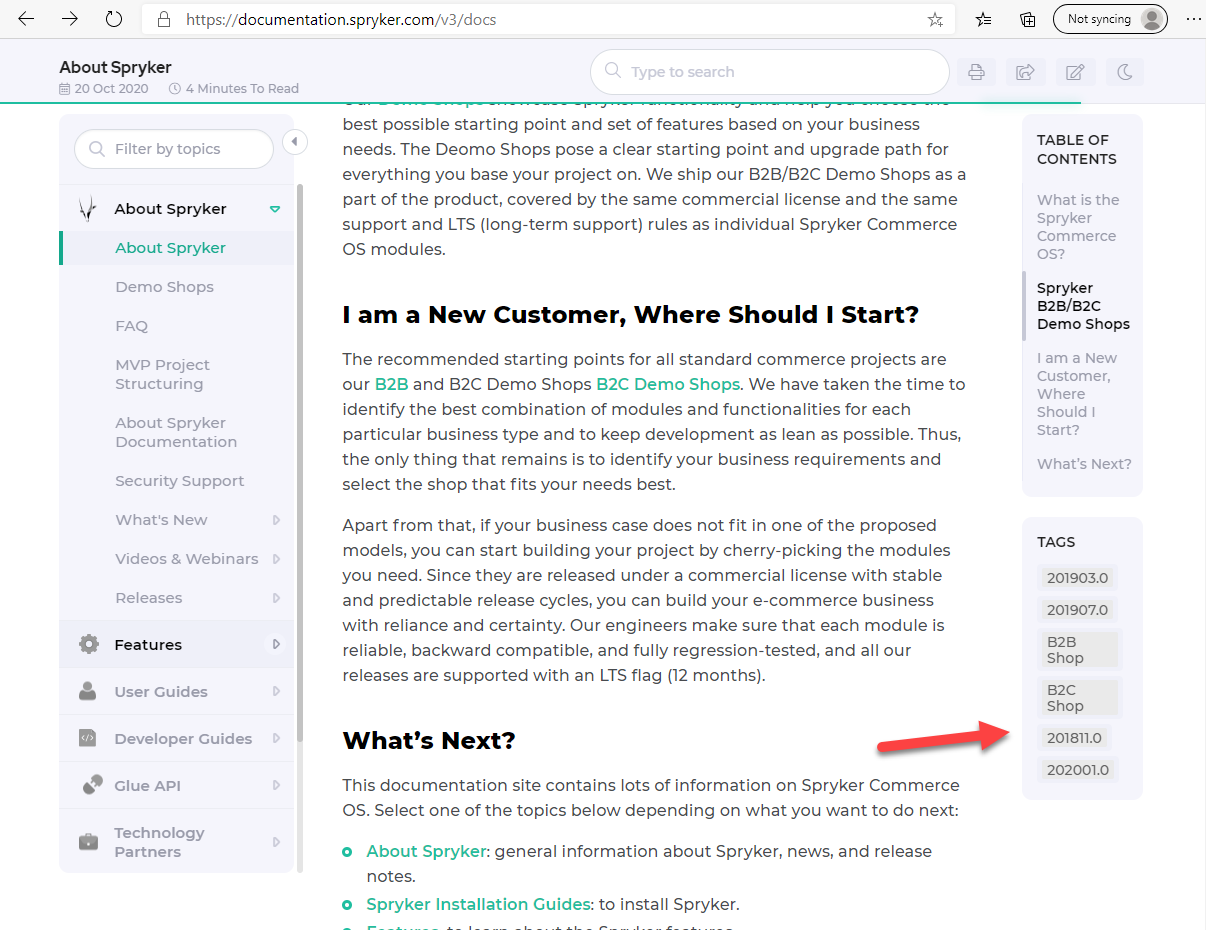Follow the Spryker Installation Guides link
The height and width of the screenshot is (930, 1206).
[478, 904]
